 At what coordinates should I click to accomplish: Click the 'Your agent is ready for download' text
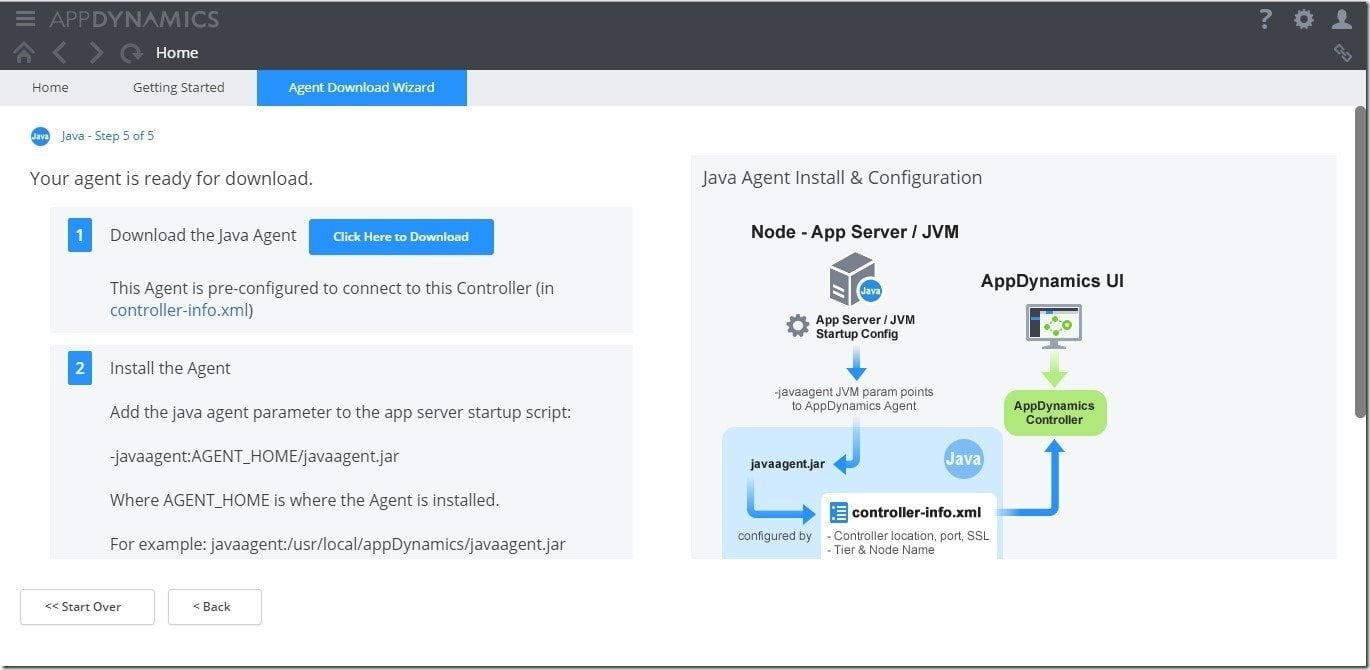point(171,179)
